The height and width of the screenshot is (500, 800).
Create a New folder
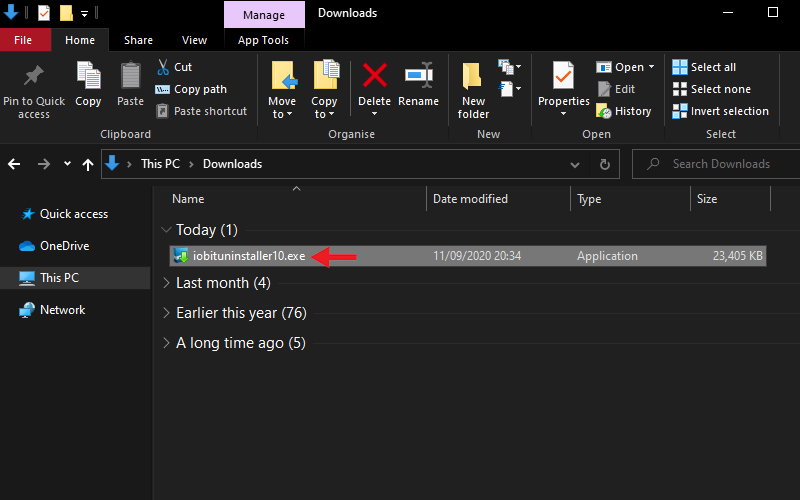(x=473, y=90)
